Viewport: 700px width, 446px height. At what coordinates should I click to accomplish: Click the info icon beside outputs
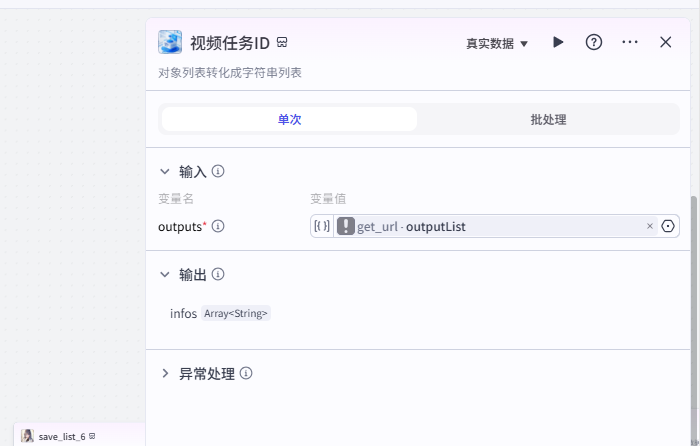218,226
